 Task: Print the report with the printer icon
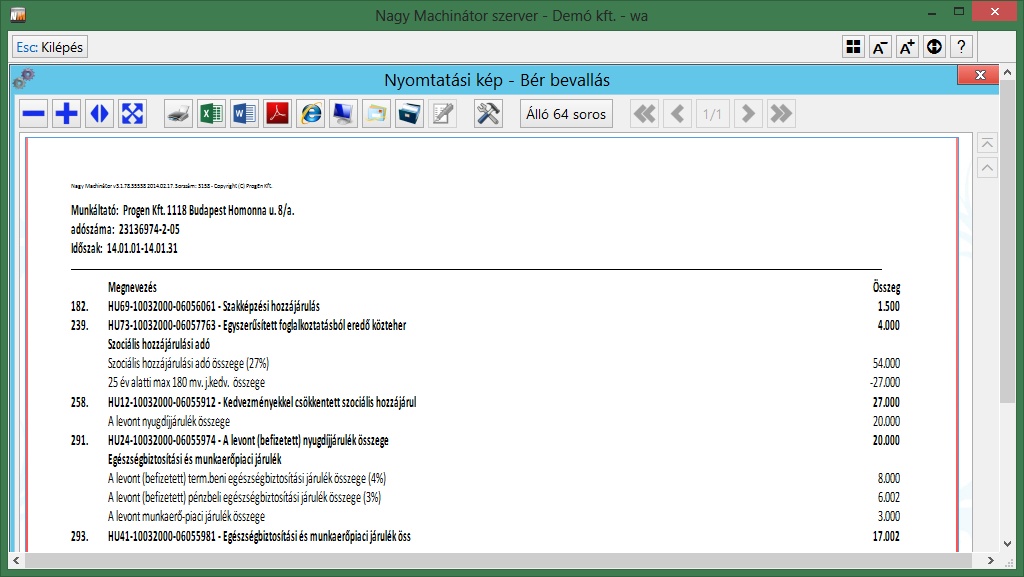tap(178, 114)
